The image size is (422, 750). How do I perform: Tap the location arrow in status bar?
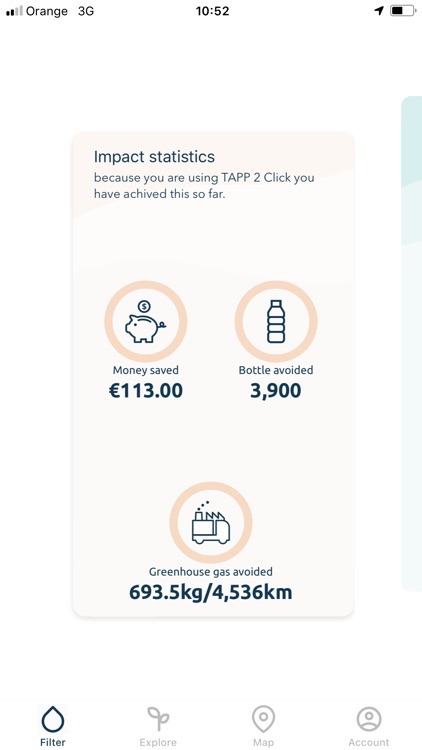(x=379, y=11)
